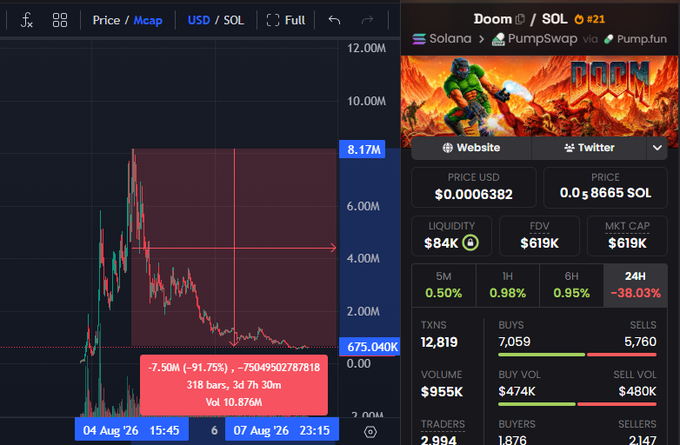The width and height of the screenshot is (680, 445).
Task: Select the 5M timeframe tab
Action: pyautogui.click(x=444, y=285)
